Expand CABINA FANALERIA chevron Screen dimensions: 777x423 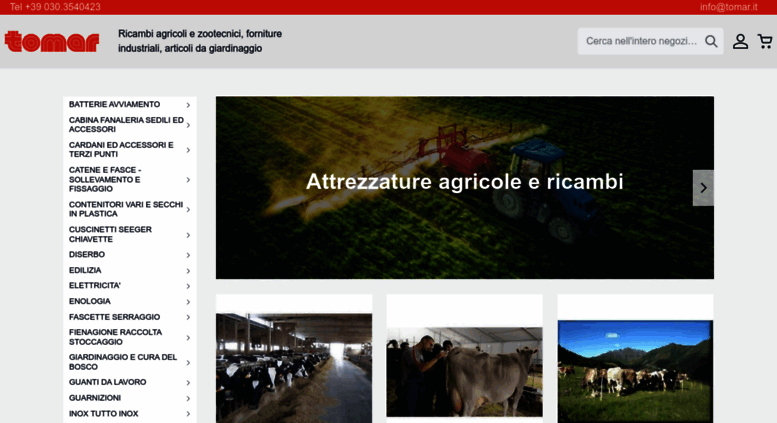click(x=188, y=125)
